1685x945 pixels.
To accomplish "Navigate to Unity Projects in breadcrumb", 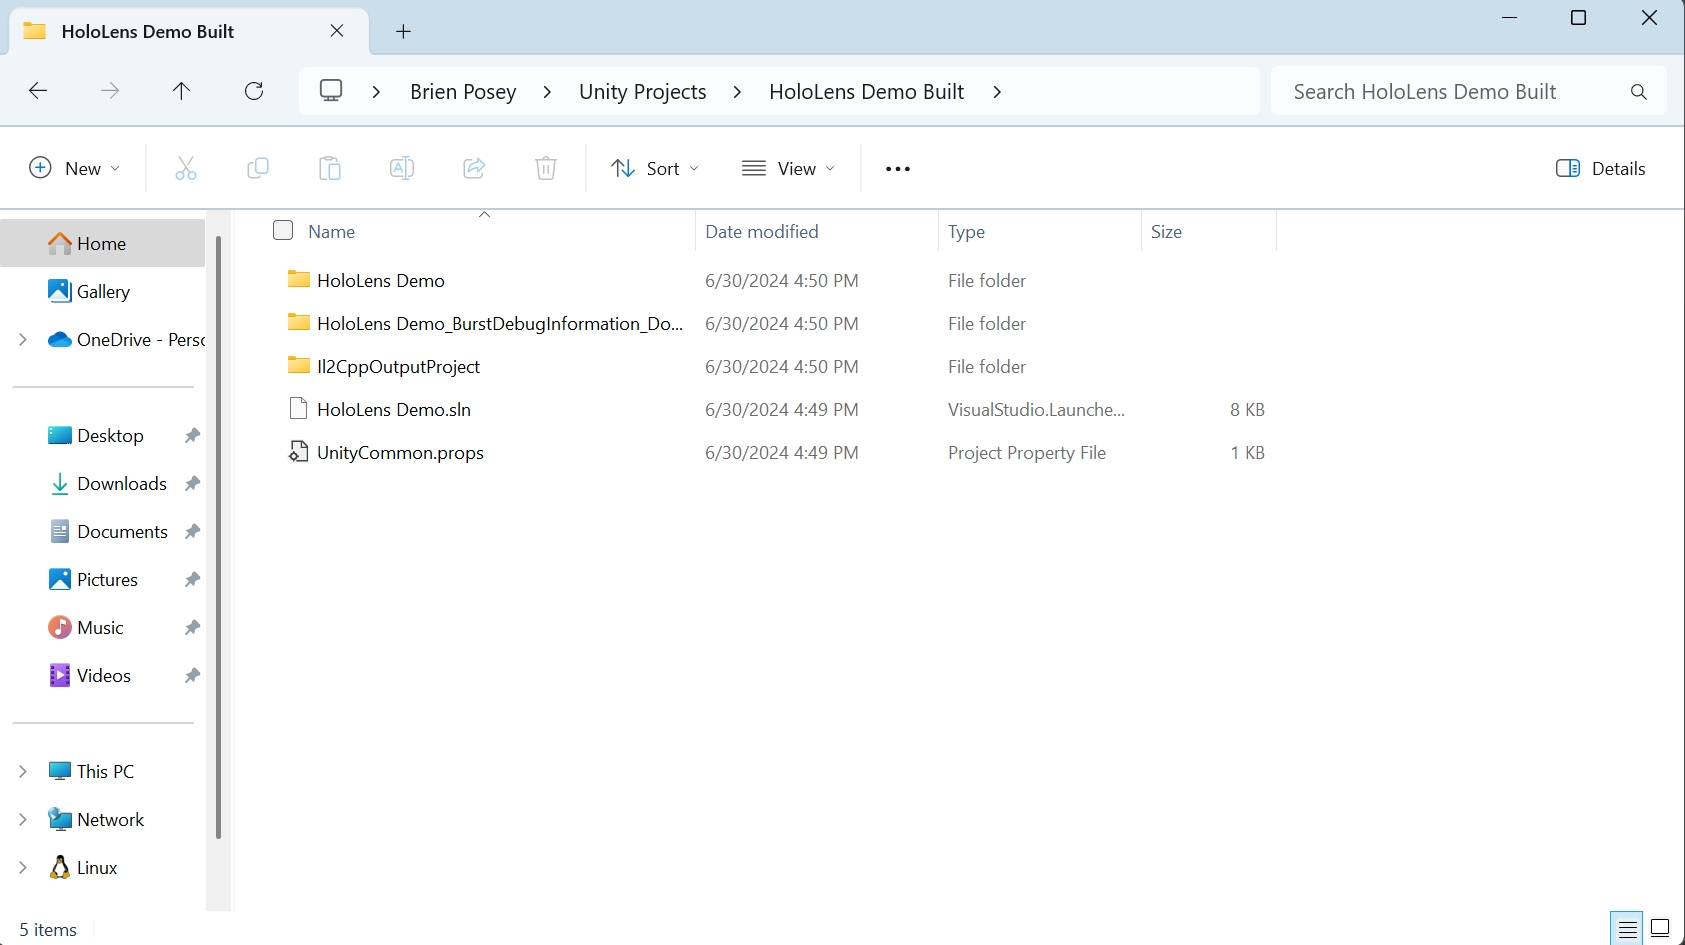I will [642, 91].
